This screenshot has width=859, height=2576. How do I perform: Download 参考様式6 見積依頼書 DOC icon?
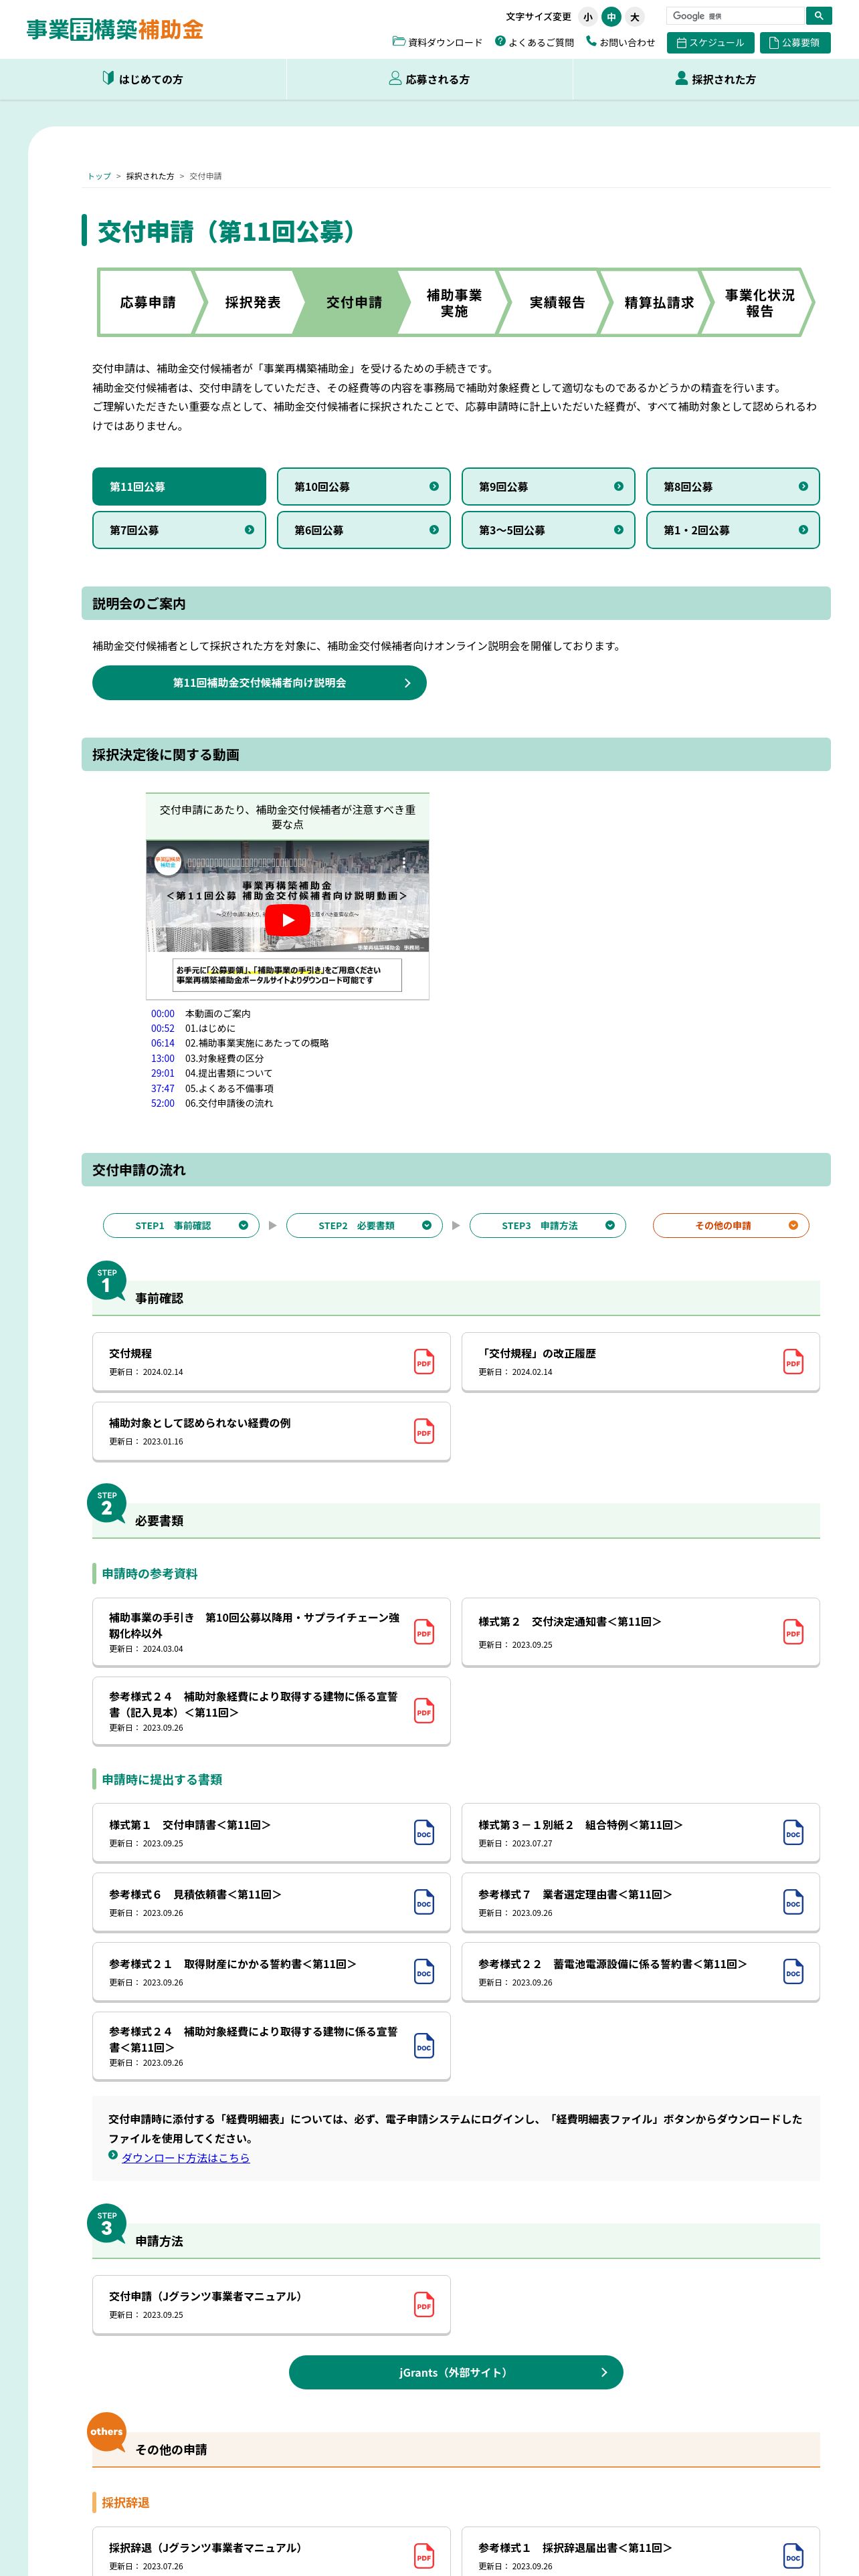click(424, 1902)
